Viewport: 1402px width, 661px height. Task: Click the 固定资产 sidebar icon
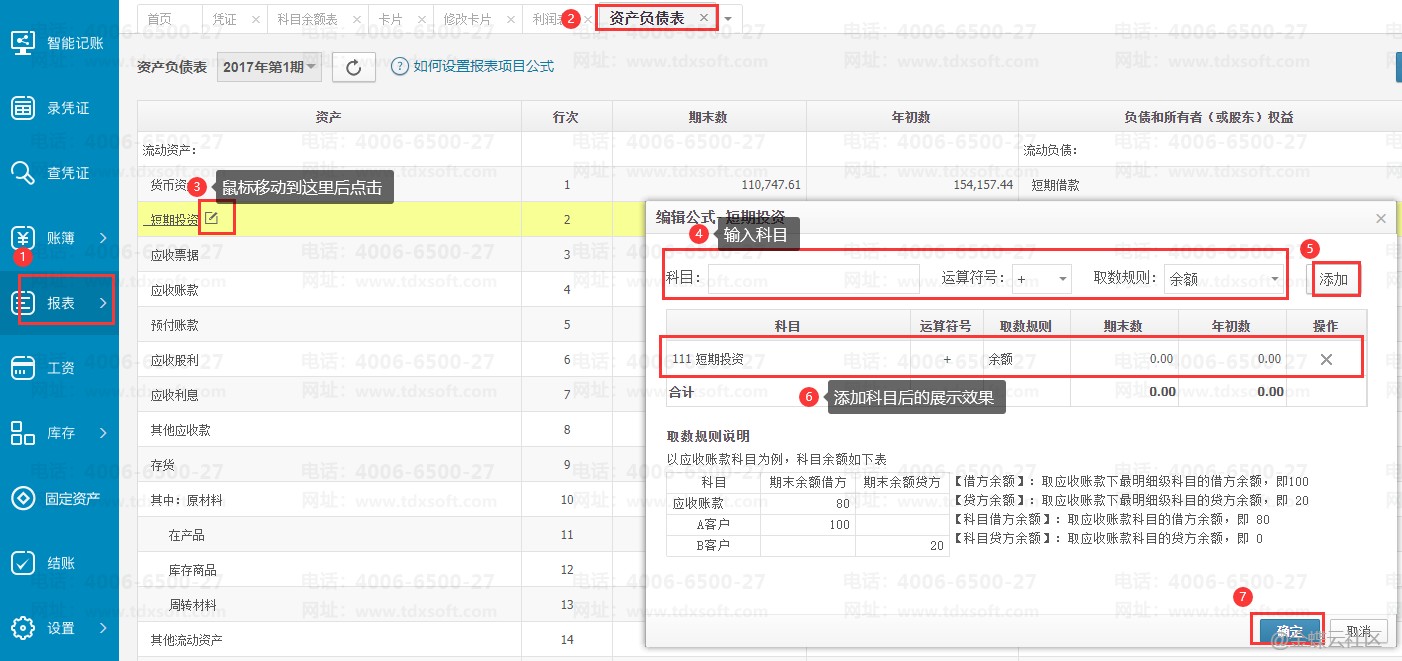23,498
